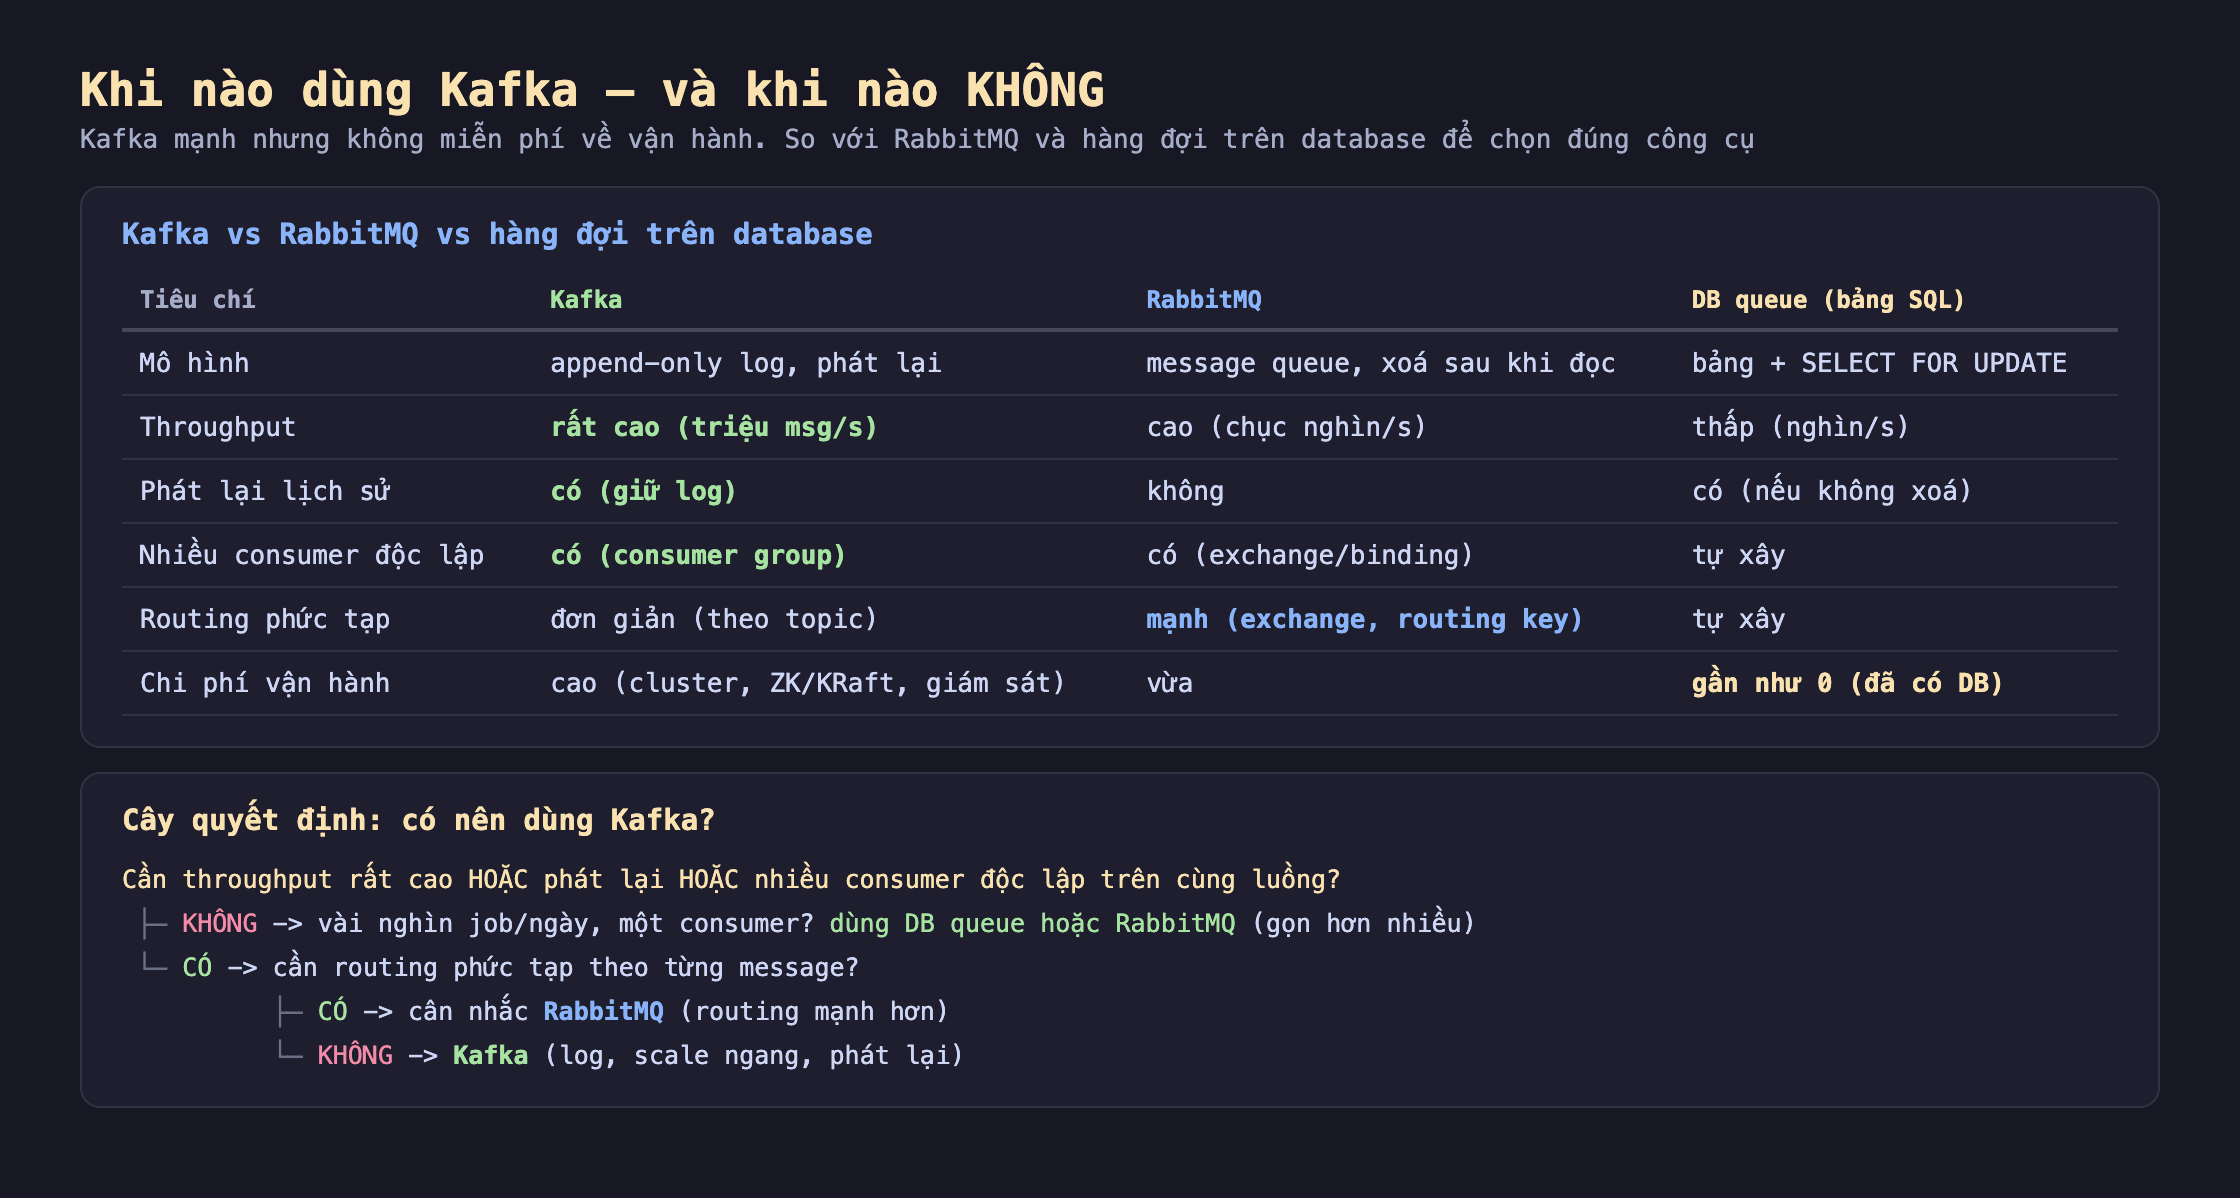
Task: Click cell 'có (nếu không xoá)'
Action: [x=1831, y=491]
